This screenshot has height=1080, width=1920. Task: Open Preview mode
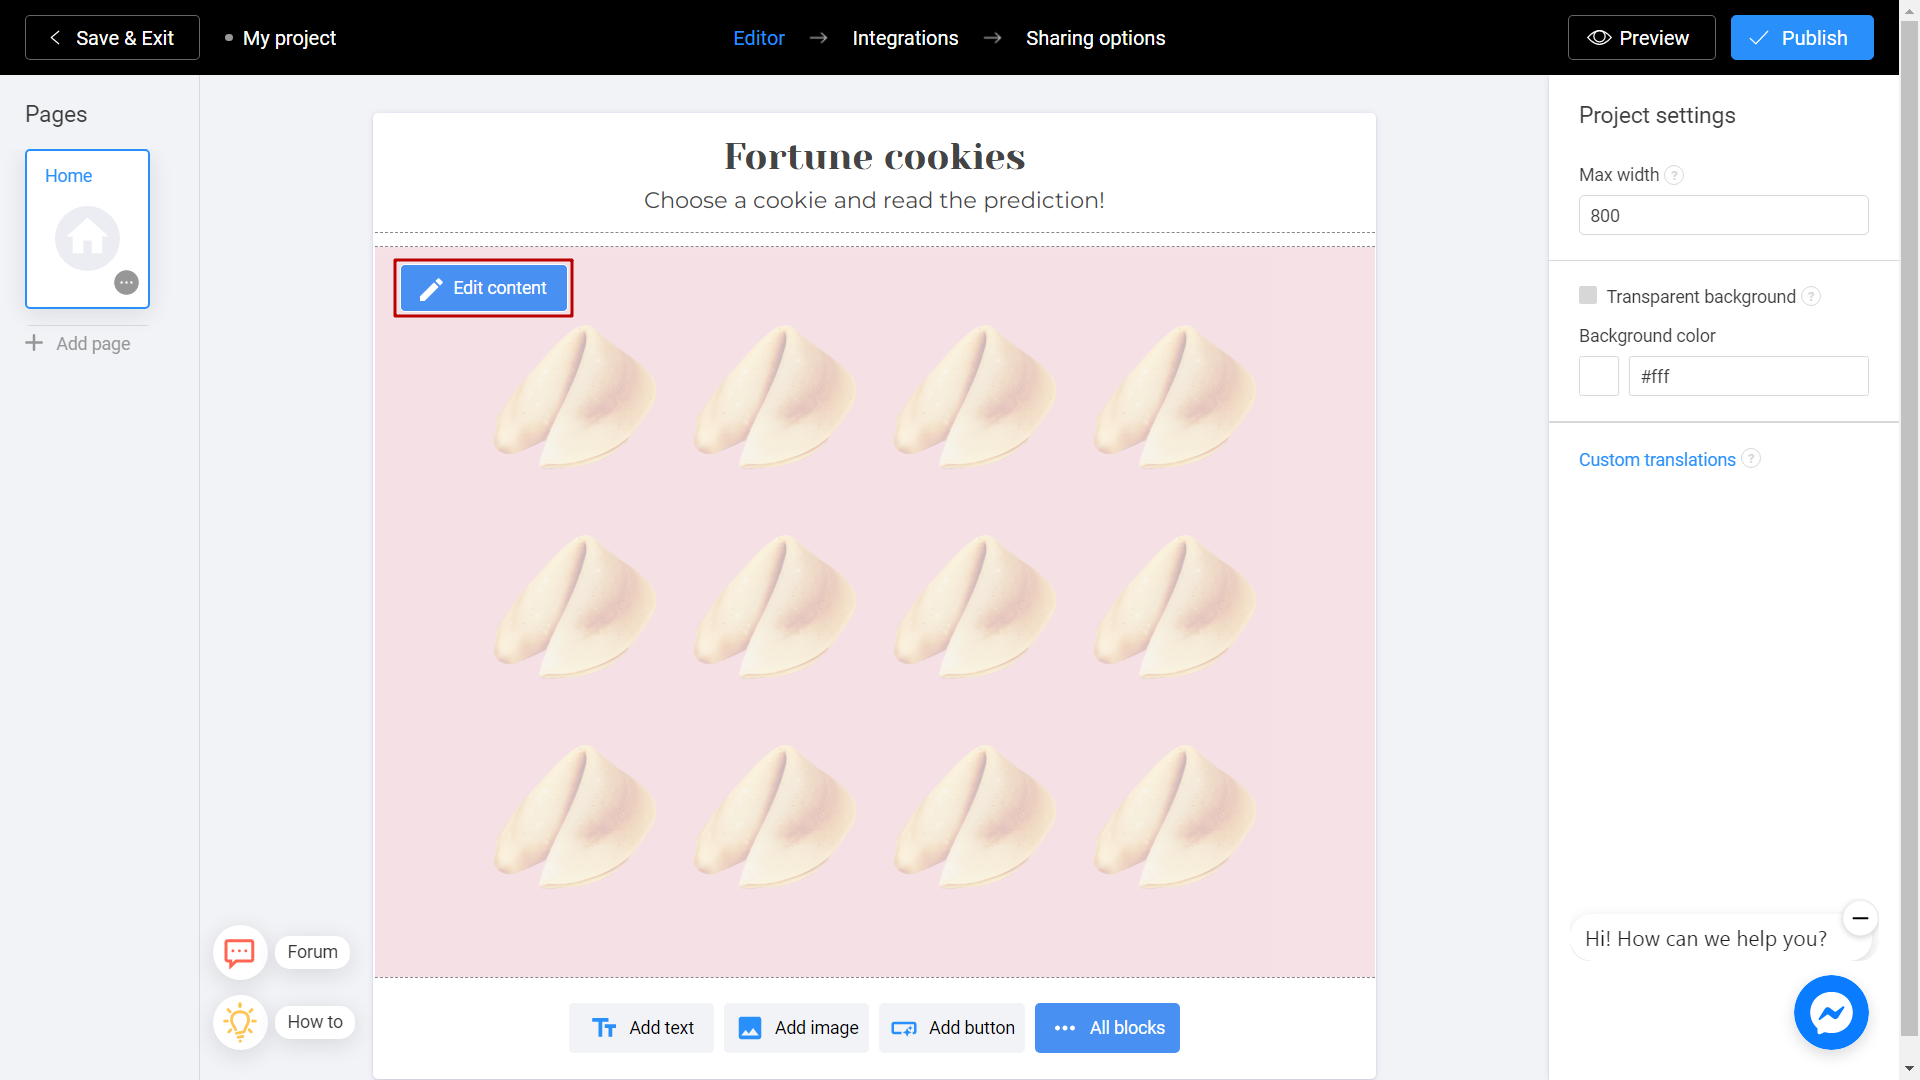pos(1641,37)
